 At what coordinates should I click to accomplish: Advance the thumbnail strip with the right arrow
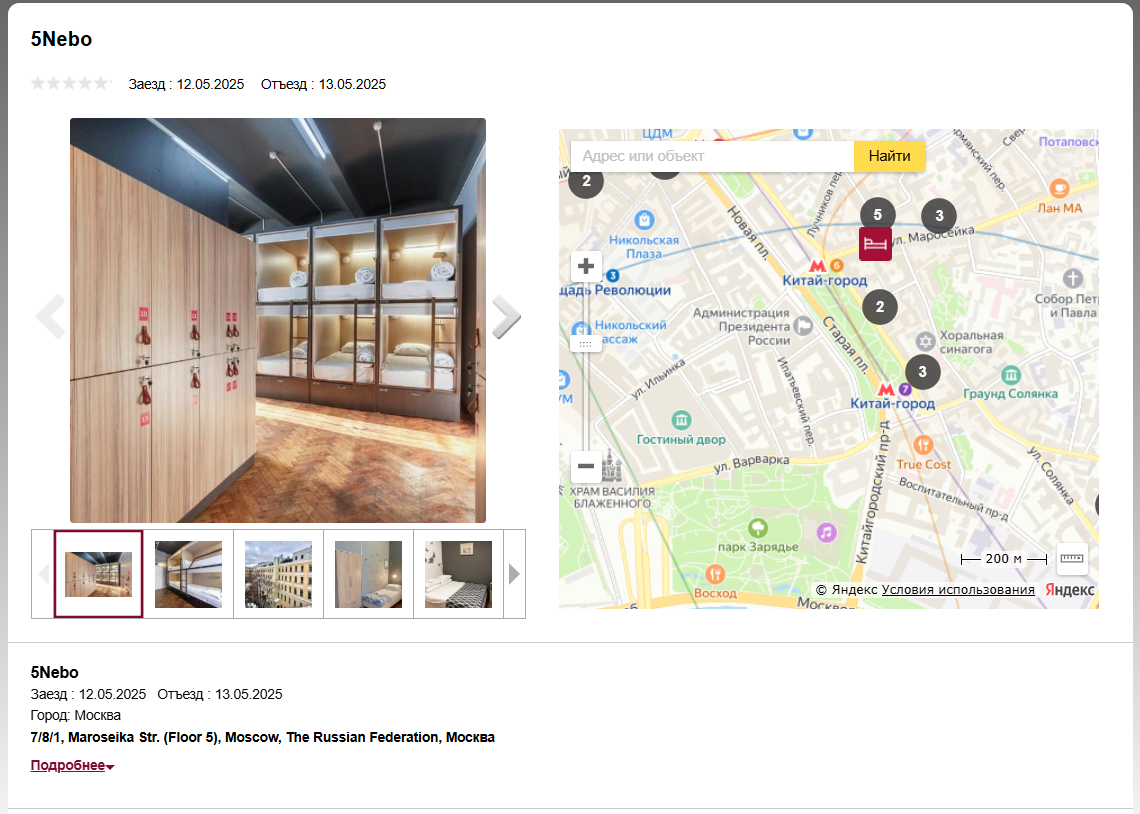[514, 574]
